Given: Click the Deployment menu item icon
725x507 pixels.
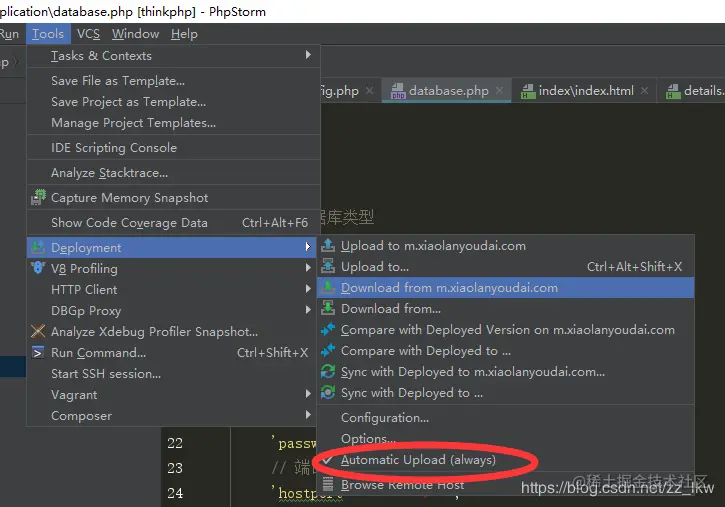Looking at the screenshot, I should click(x=38, y=247).
